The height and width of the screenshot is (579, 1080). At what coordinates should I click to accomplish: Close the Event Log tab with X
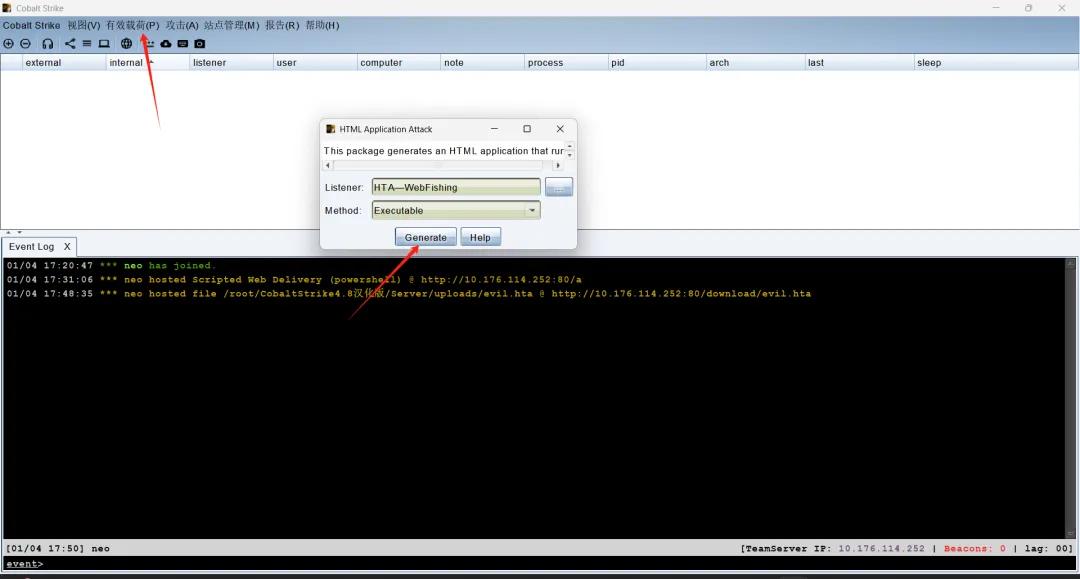pos(67,246)
